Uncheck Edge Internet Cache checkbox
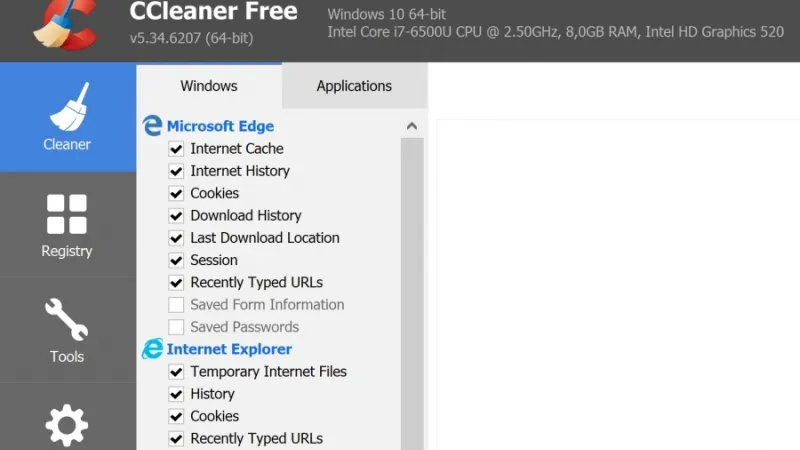This screenshot has height=450, width=800. click(x=176, y=149)
